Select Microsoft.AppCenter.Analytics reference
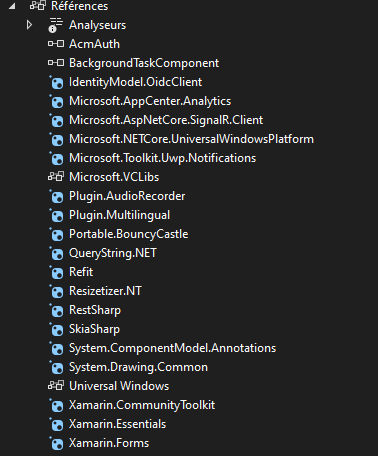 point(150,101)
